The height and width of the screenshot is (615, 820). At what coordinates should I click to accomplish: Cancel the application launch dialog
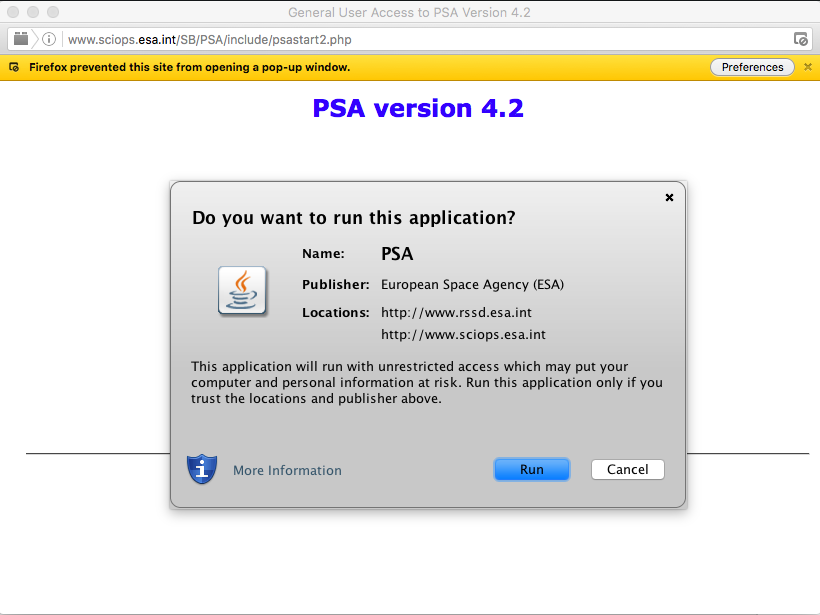pyautogui.click(x=628, y=470)
